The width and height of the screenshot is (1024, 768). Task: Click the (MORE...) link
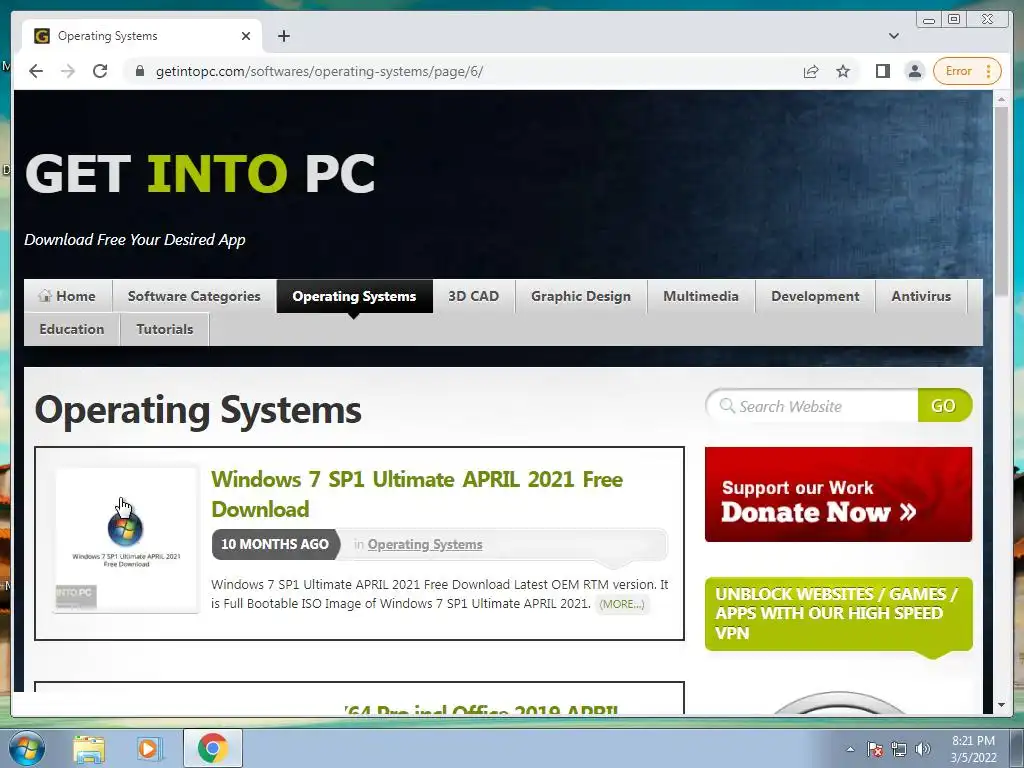tap(622, 604)
